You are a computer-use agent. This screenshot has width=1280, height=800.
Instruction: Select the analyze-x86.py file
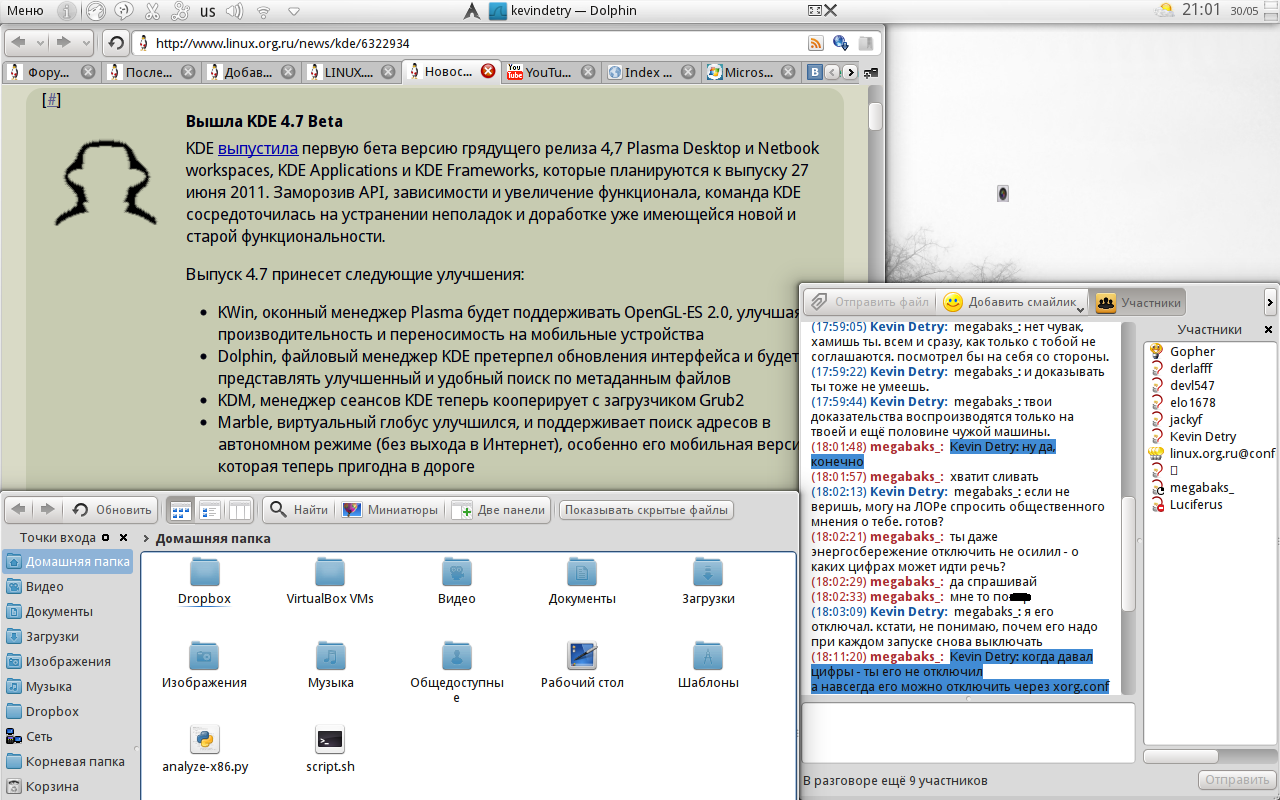(x=204, y=751)
